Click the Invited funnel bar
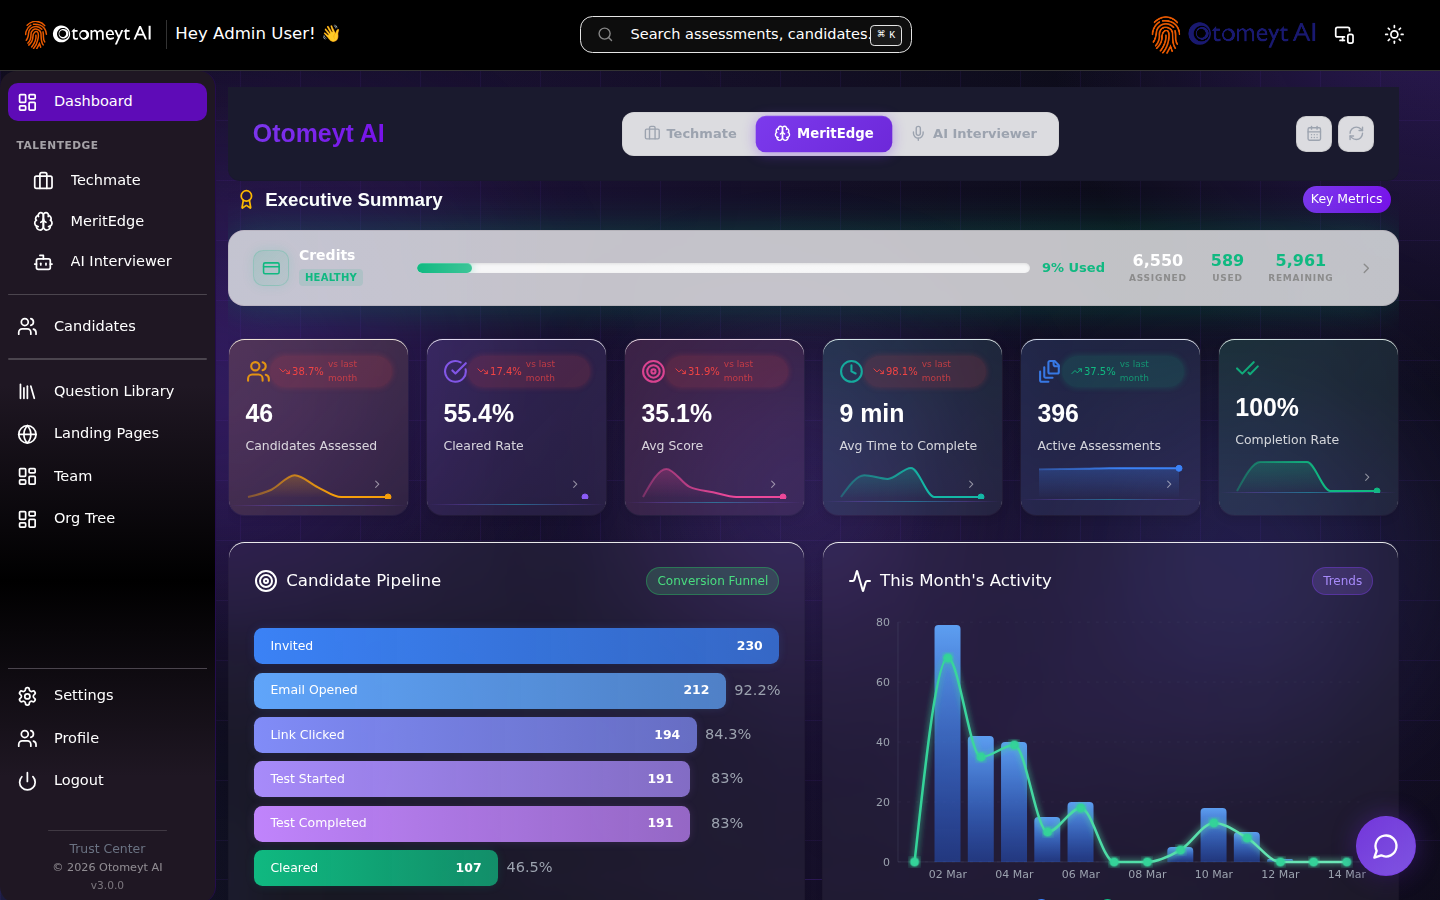The image size is (1440, 900). coord(516,646)
